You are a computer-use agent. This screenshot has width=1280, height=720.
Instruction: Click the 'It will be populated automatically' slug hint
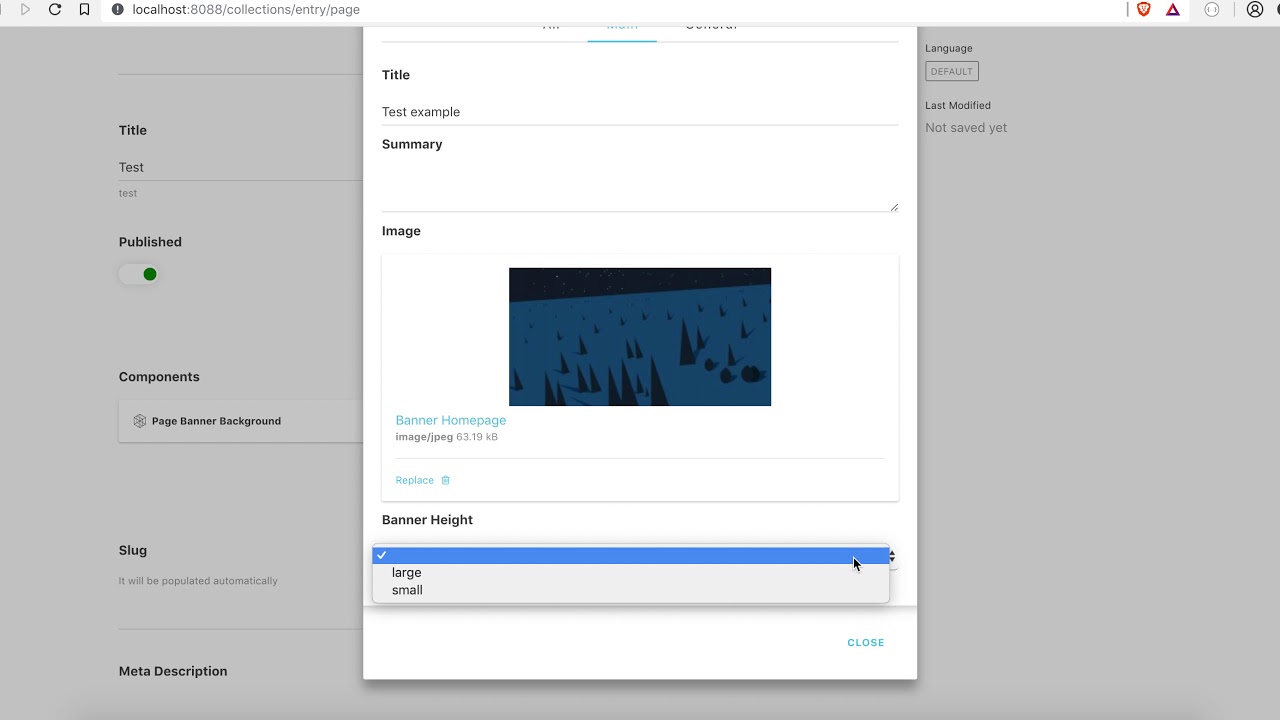pos(198,581)
